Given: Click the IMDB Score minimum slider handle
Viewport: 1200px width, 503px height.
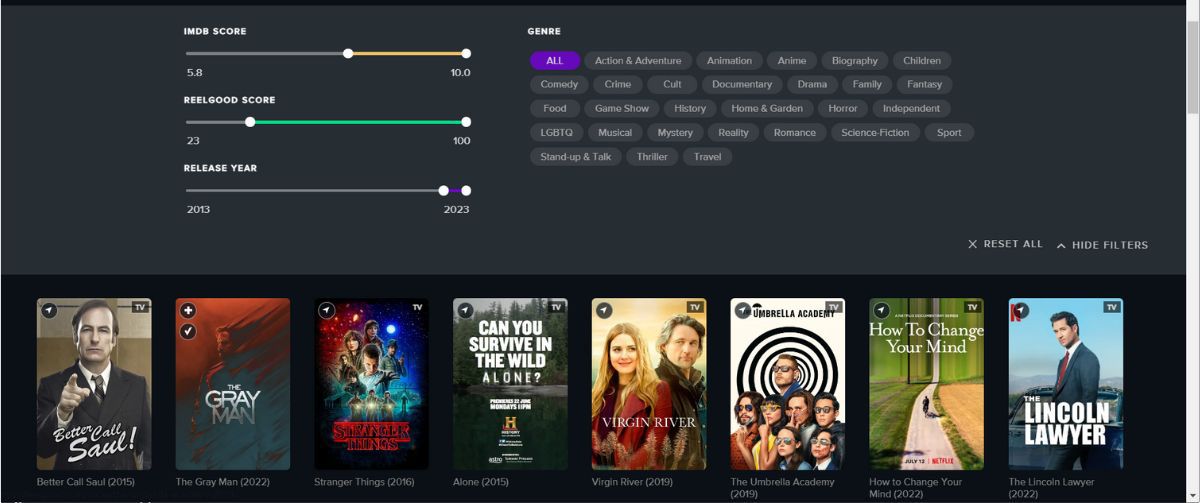Looking at the screenshot, I should click(348, 53).
